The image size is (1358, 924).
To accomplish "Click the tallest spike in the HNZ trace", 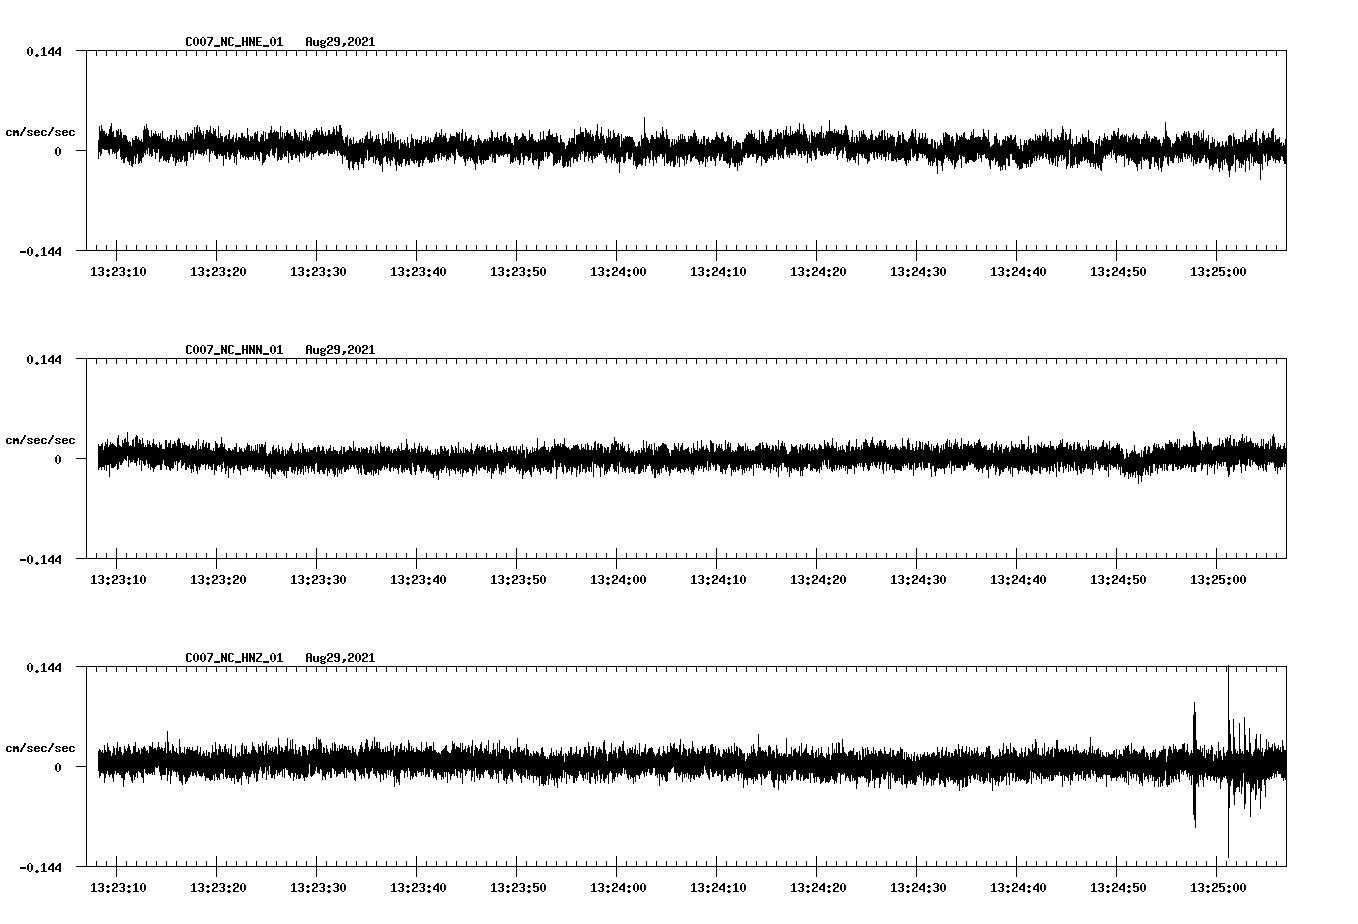I will (x=1228, y=762).
